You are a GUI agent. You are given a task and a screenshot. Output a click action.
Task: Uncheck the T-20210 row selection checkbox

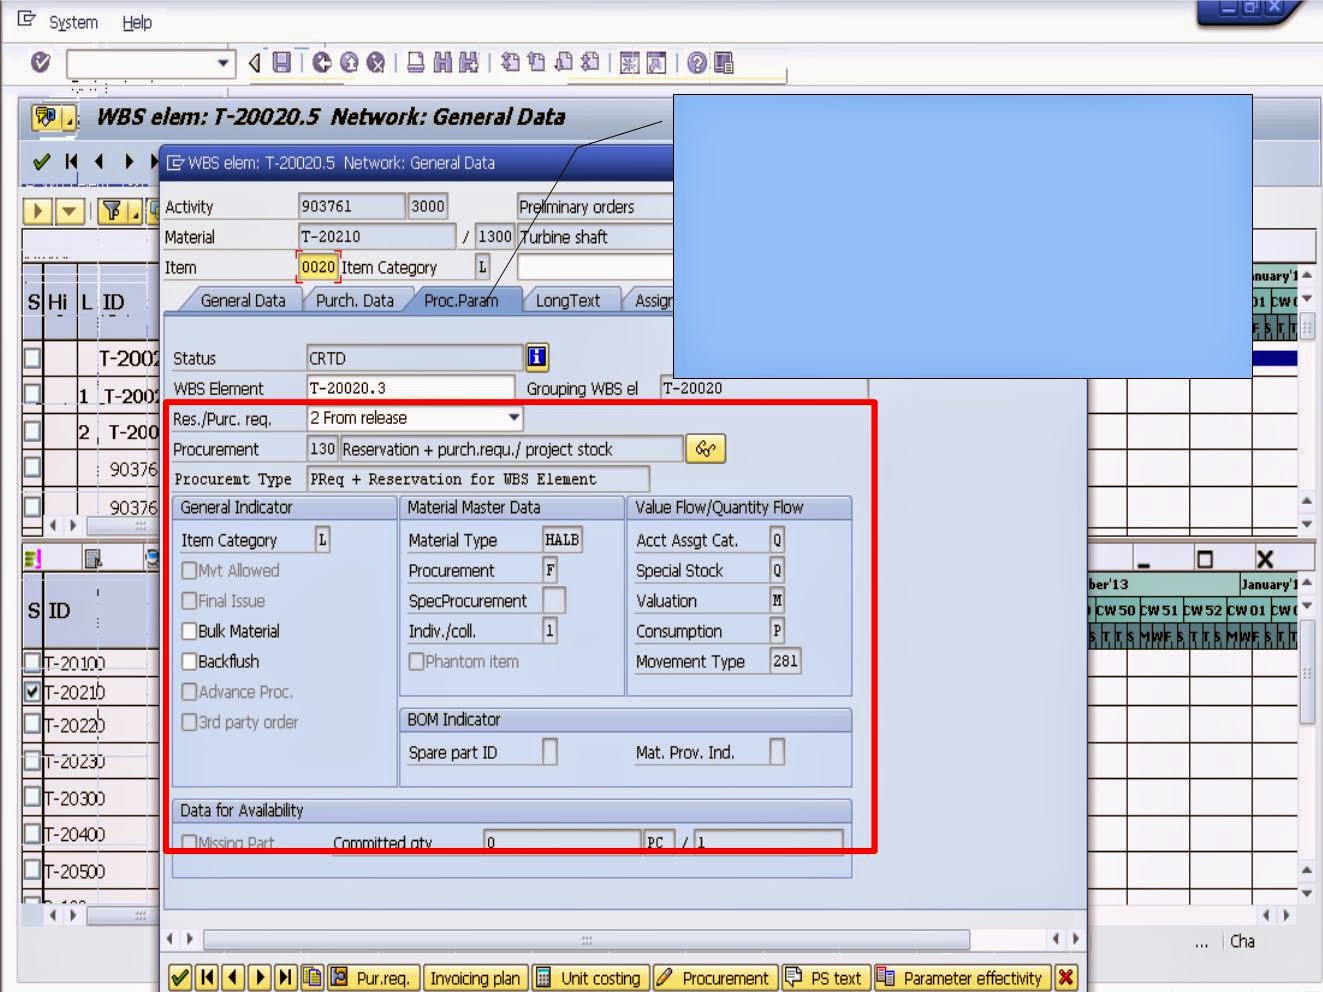click(33, 692)
